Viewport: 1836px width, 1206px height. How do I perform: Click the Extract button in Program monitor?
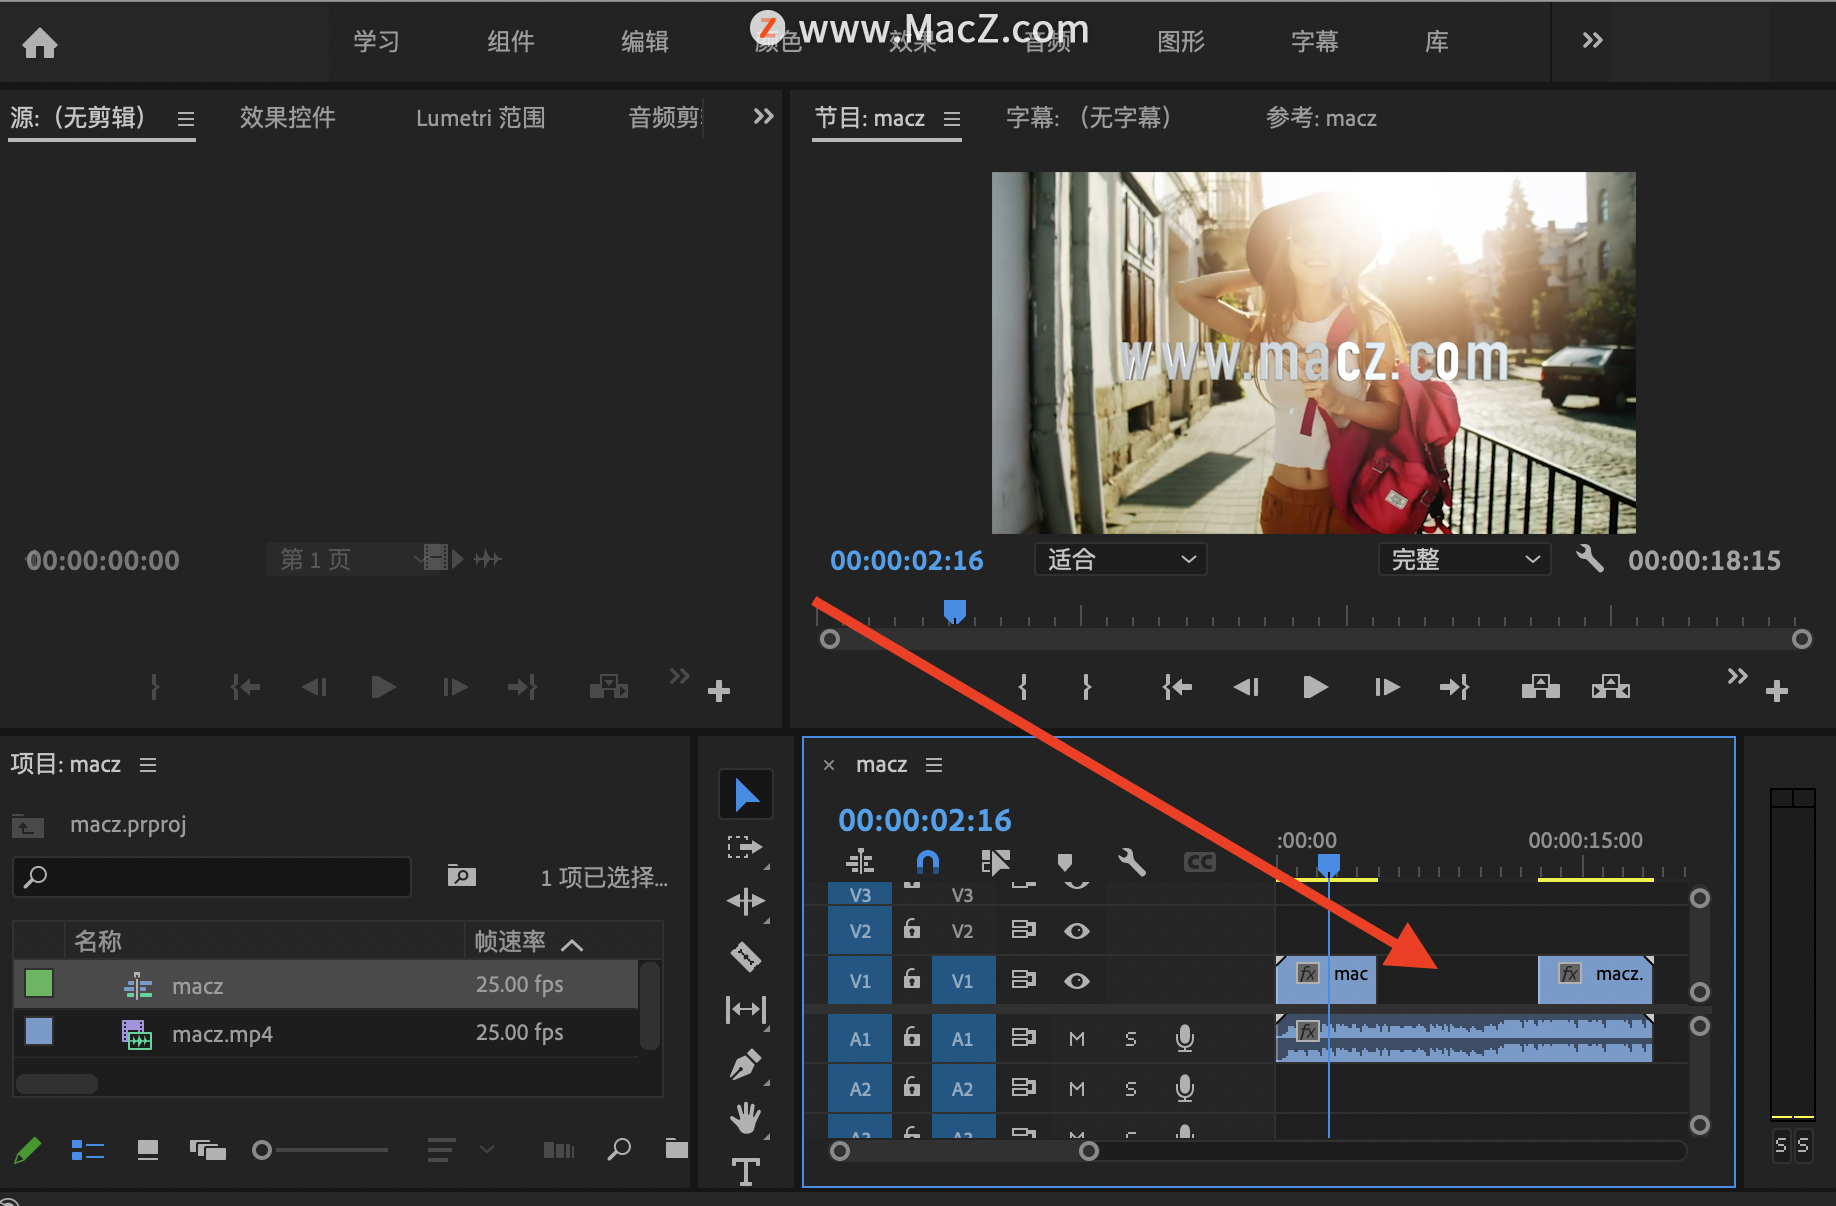1611,687
